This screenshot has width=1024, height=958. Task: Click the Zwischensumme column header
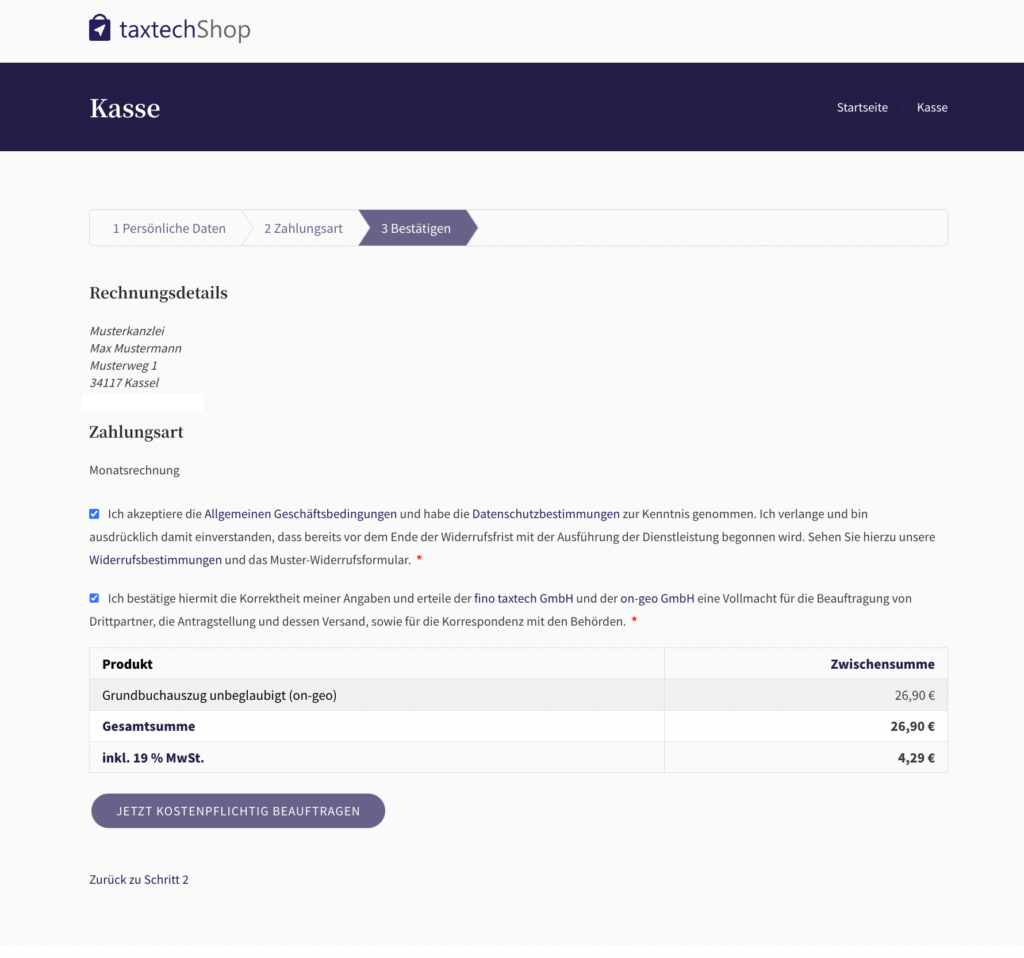[882, 664]
